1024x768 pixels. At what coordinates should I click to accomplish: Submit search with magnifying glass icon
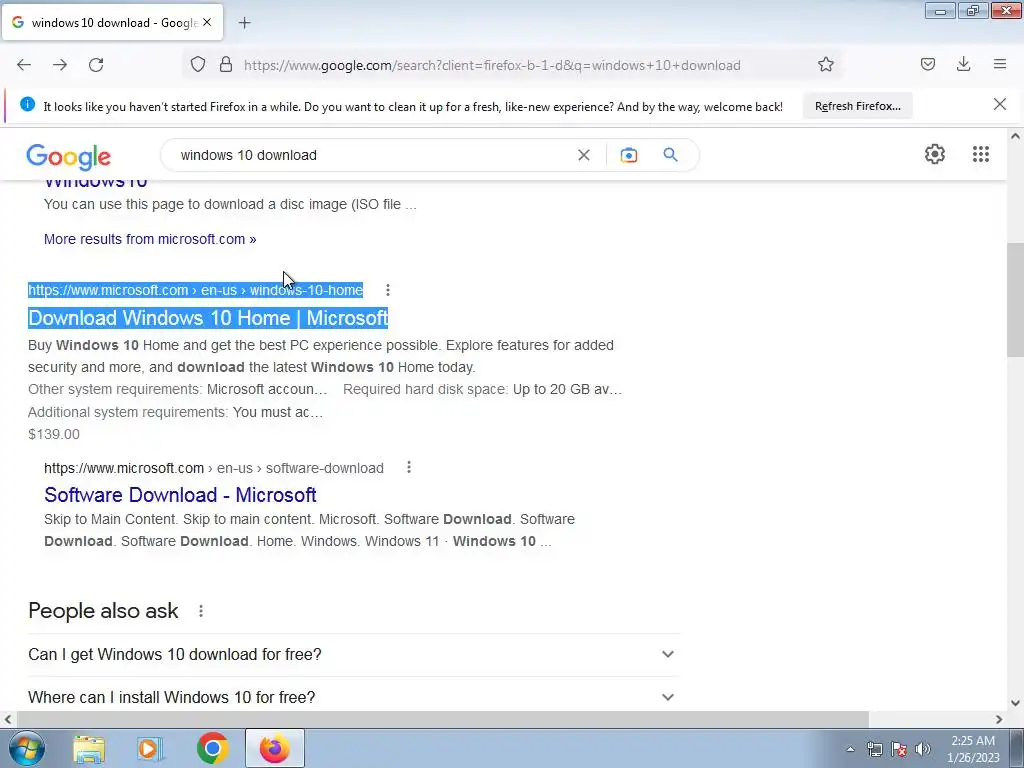(671, 155)
